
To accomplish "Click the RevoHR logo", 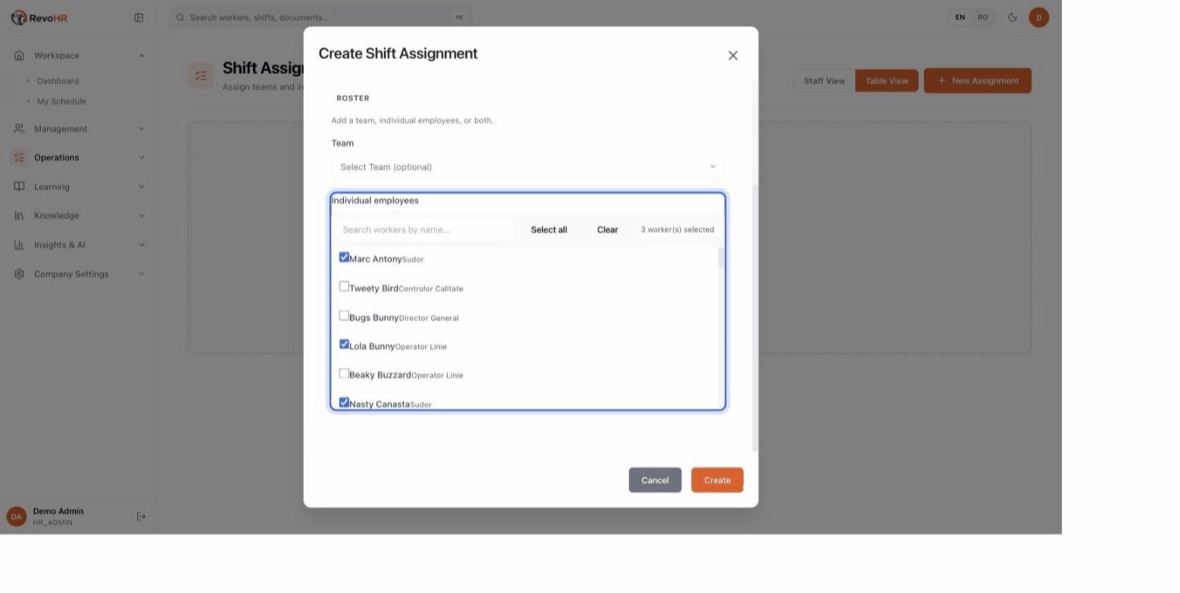I will pyautogui.click(x=39, y=17).
